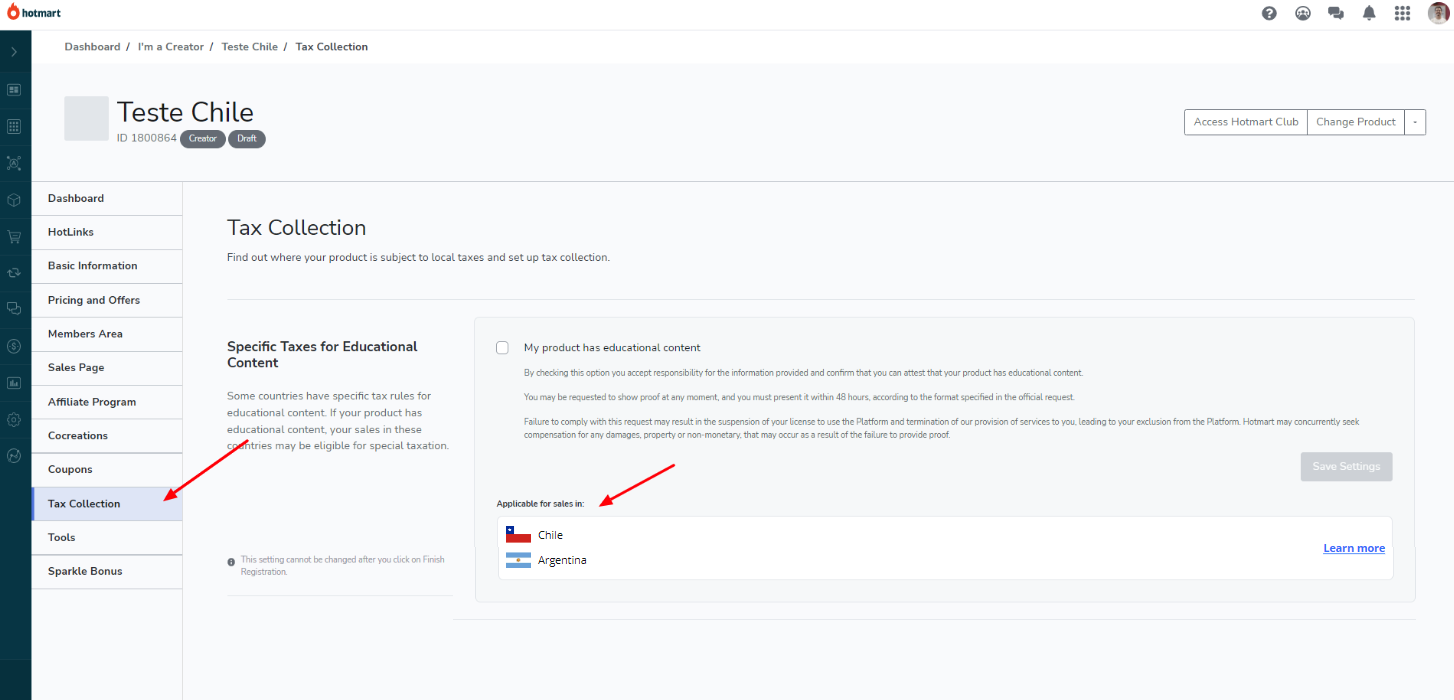Open the apps grid menu in header
1454x700 pixels.
1402,13
